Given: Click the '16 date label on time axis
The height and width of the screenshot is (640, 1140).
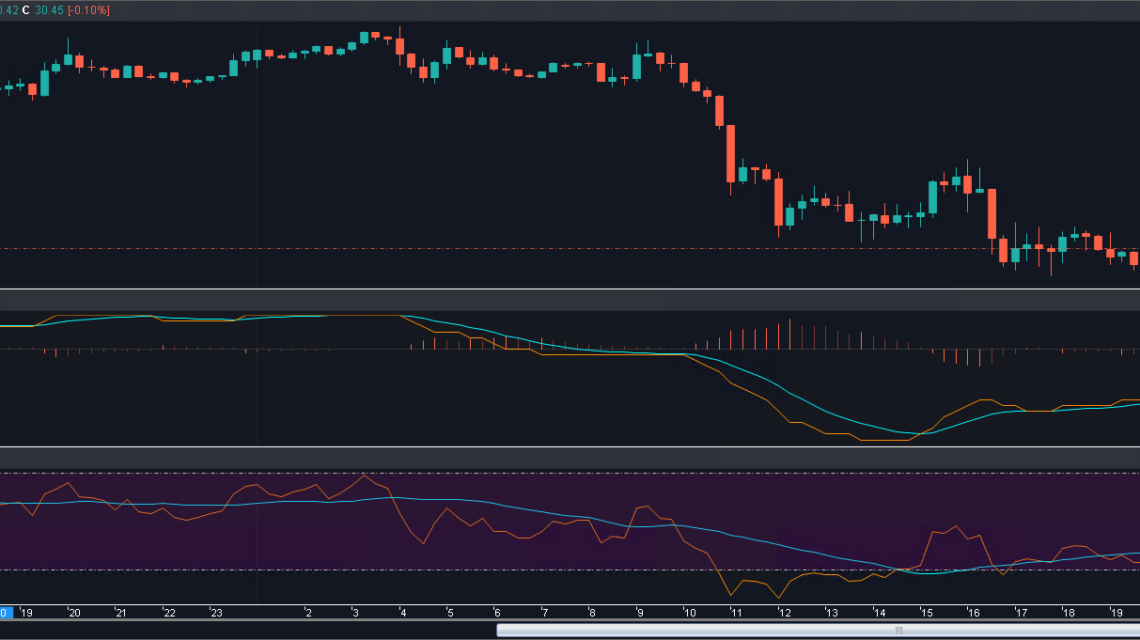Looking at the screenshot, I should (x=973, y=612).
